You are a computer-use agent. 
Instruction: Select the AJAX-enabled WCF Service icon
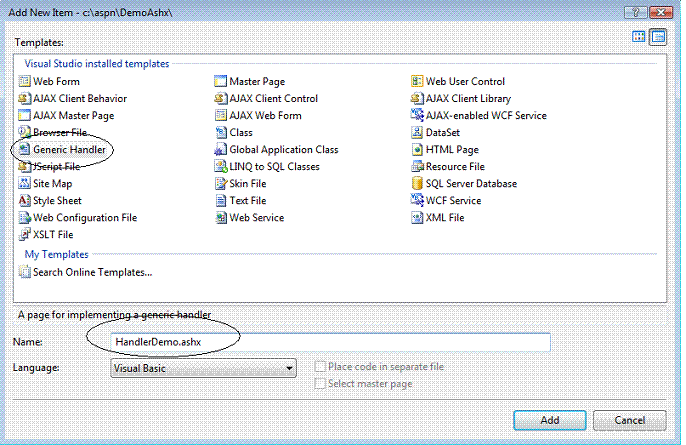(x=417, y=116)
